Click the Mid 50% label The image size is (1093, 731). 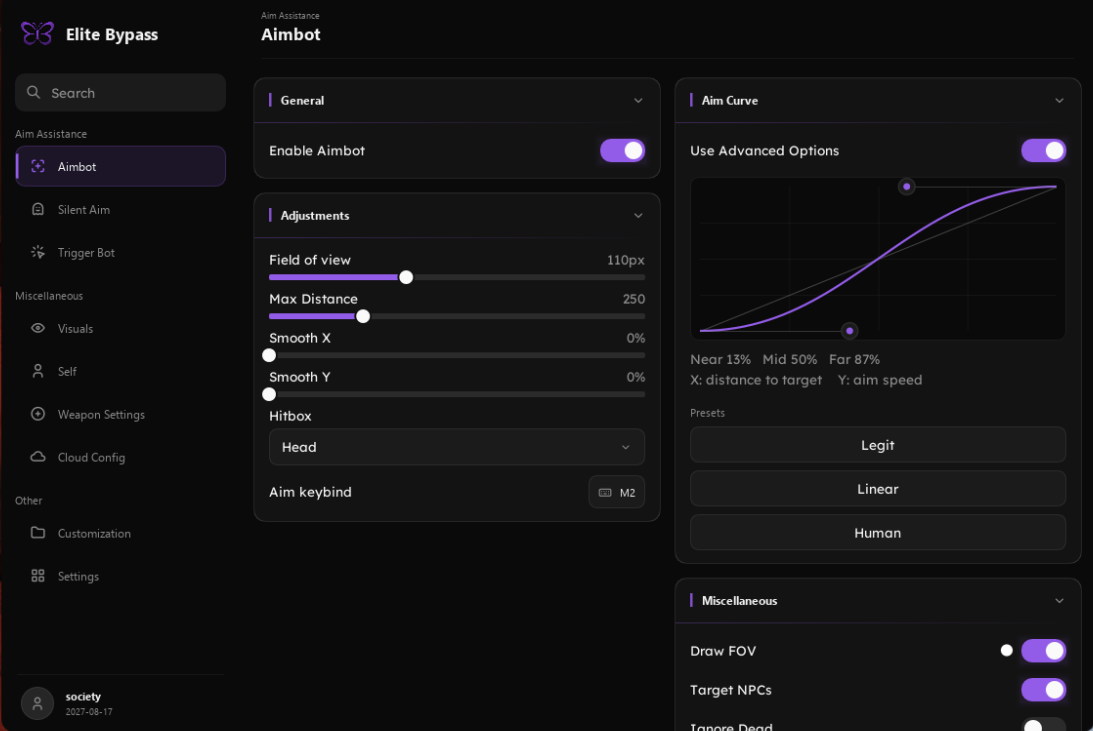(x=789, y=360)
